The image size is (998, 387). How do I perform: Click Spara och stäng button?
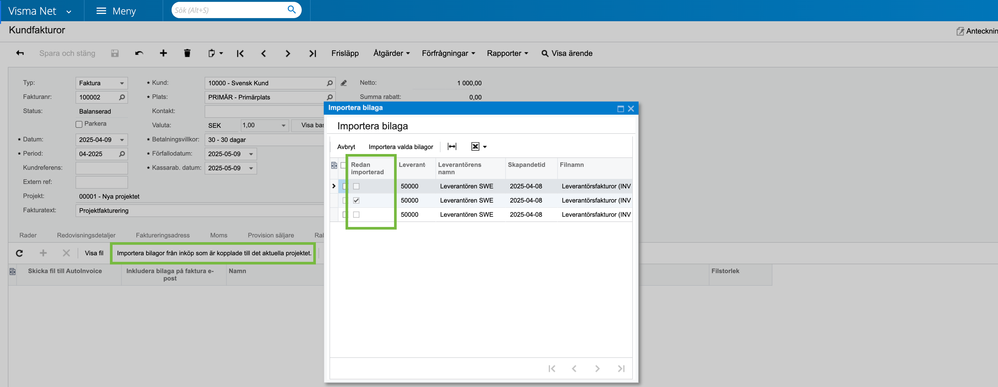tap(67, 53)
